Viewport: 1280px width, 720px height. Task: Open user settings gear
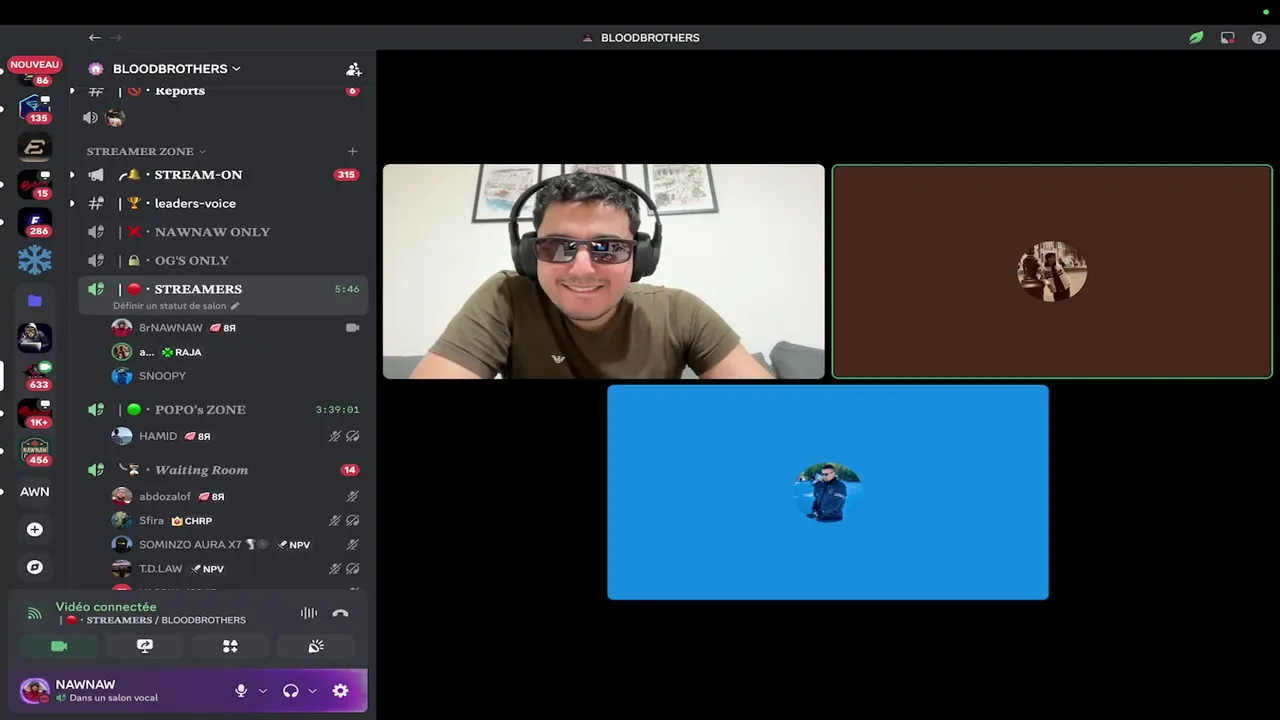(x=340, y=691)
